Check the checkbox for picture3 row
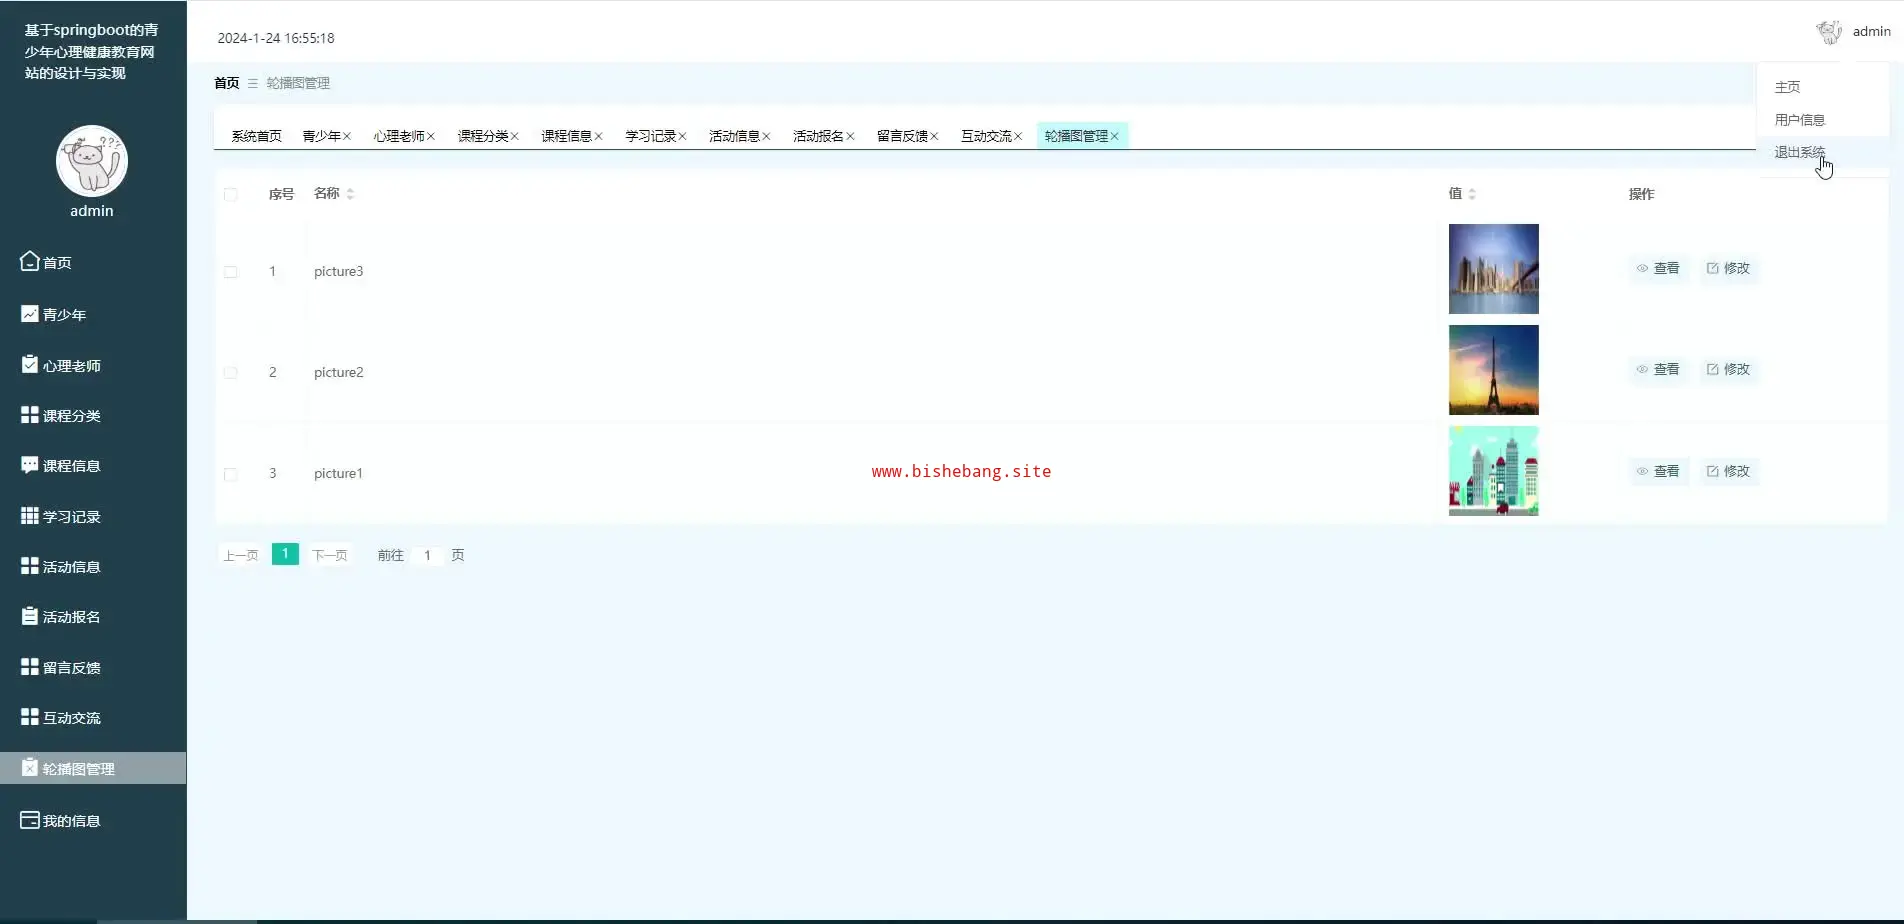The height and width of the screenshot is (924, 1904). (231, 271)
